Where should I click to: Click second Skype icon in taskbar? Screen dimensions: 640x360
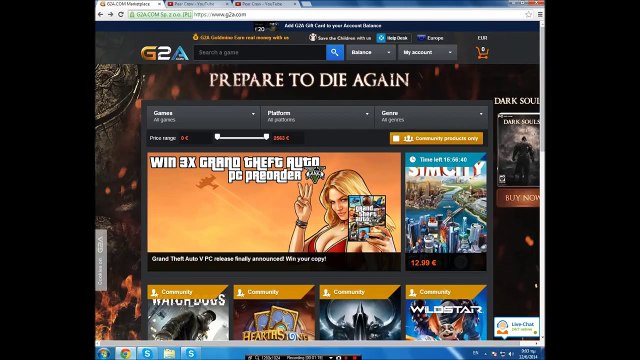(191, 353)
